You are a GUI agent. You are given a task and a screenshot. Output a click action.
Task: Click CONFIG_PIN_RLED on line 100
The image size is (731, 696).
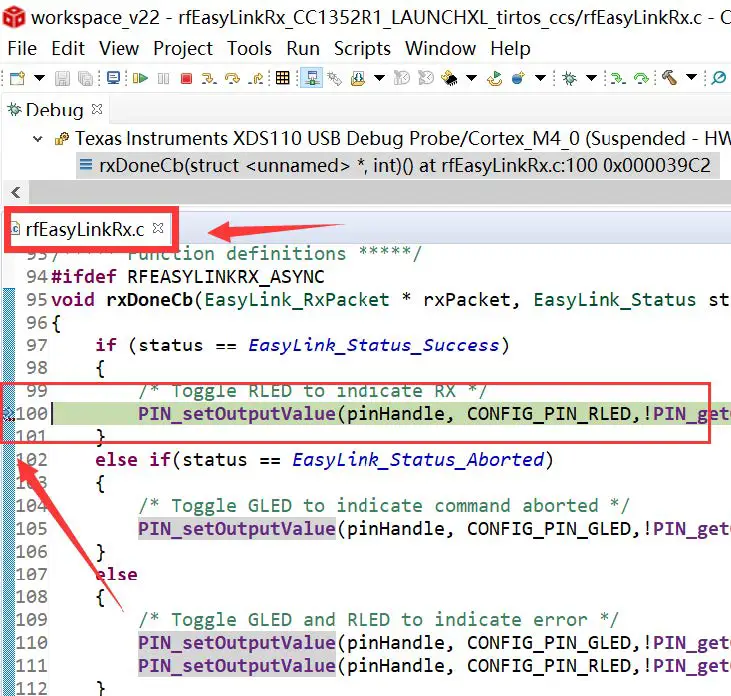[548, 414]
